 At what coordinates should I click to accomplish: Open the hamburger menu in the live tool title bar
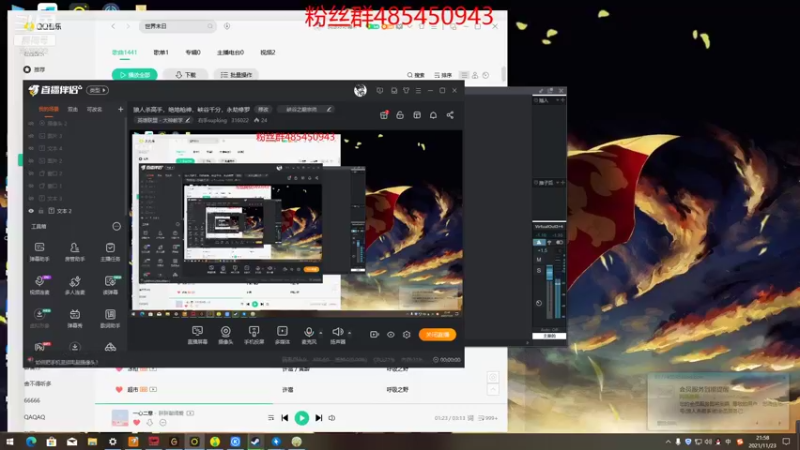click(x=418, y=90)
